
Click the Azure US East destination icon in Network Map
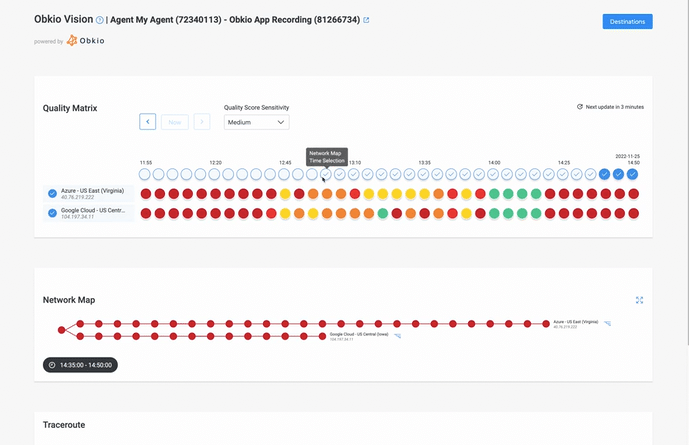coord(607,324)
